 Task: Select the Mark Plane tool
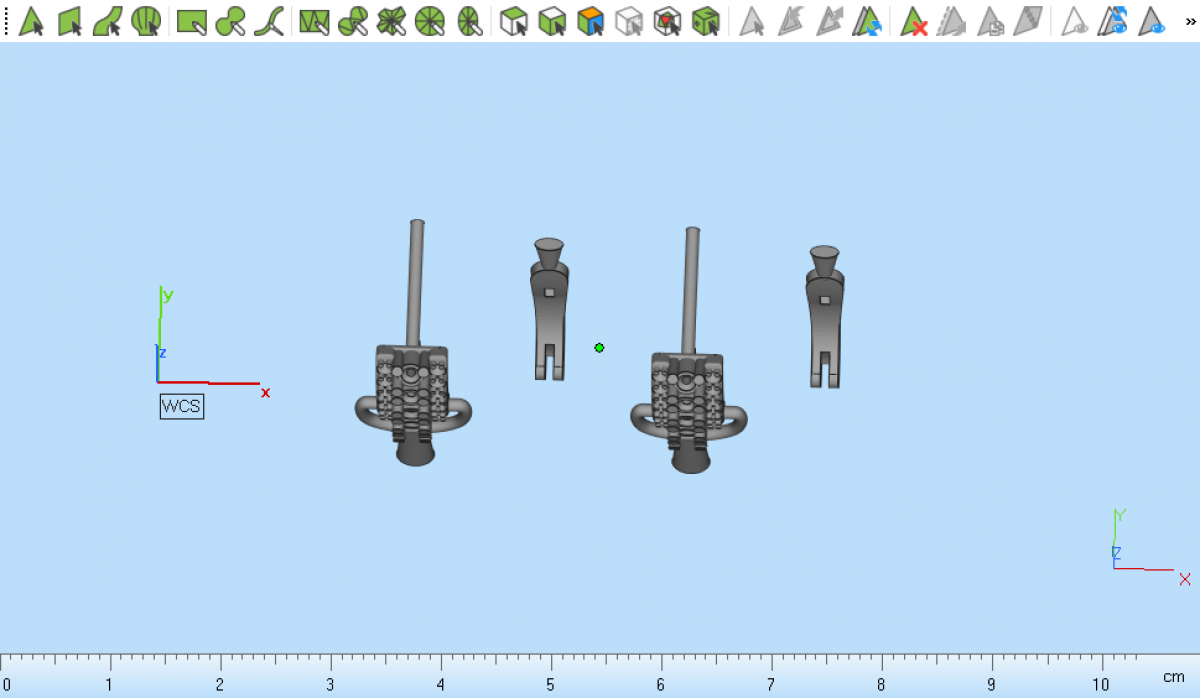pyautogui.click(x=70, y=21)
